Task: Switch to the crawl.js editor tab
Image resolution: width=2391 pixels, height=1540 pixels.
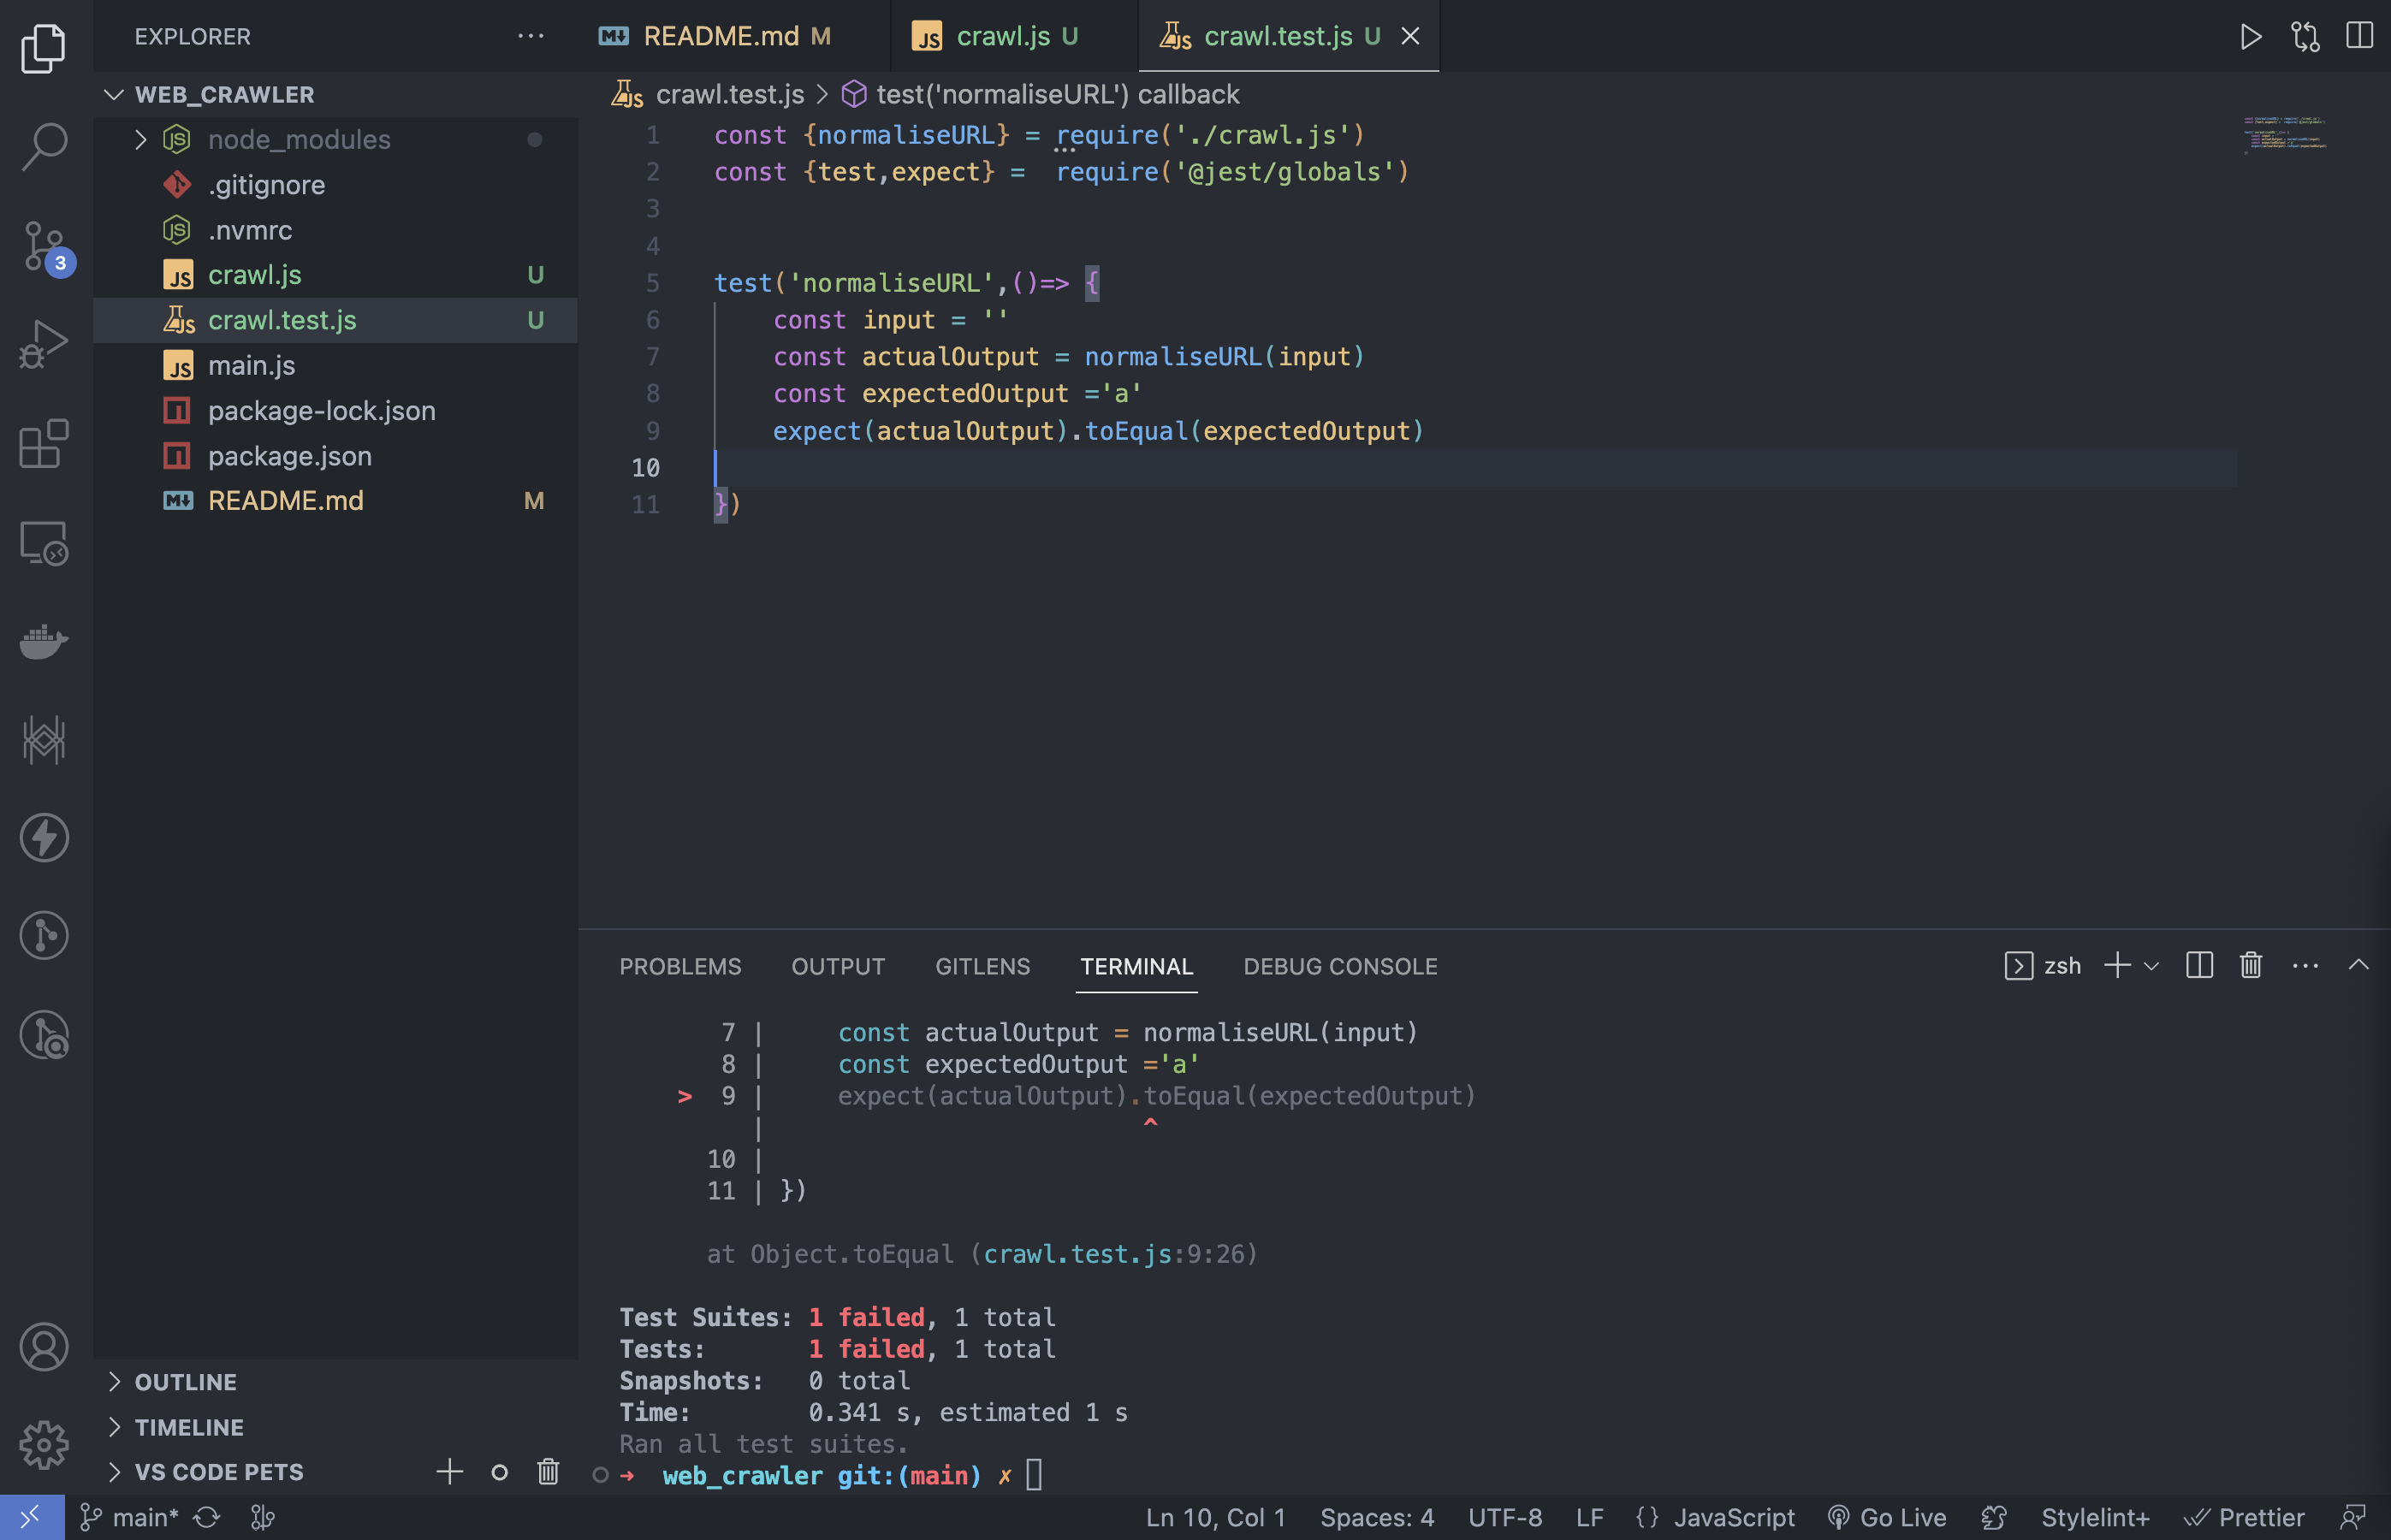Action: click(x=1002, y=37)
